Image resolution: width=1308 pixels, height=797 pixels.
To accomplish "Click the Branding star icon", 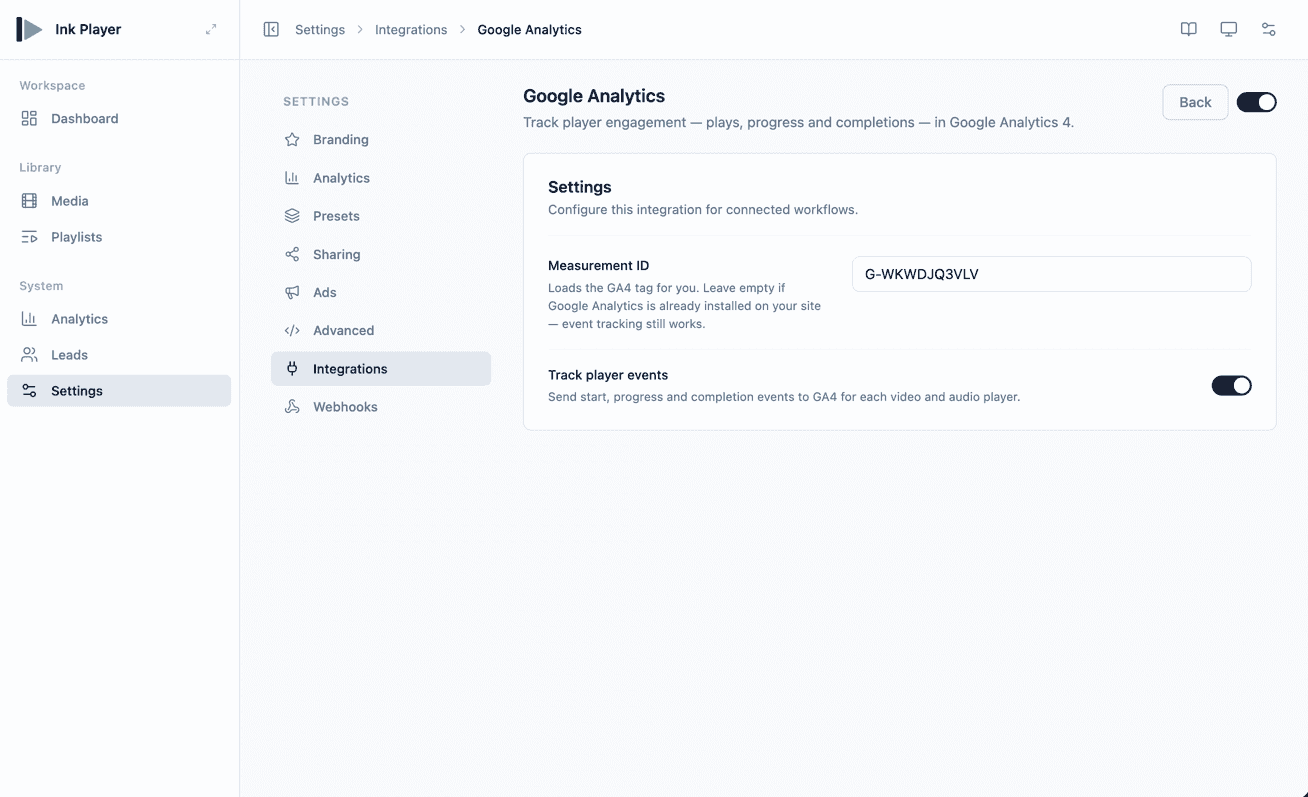I will click(292, 140).
